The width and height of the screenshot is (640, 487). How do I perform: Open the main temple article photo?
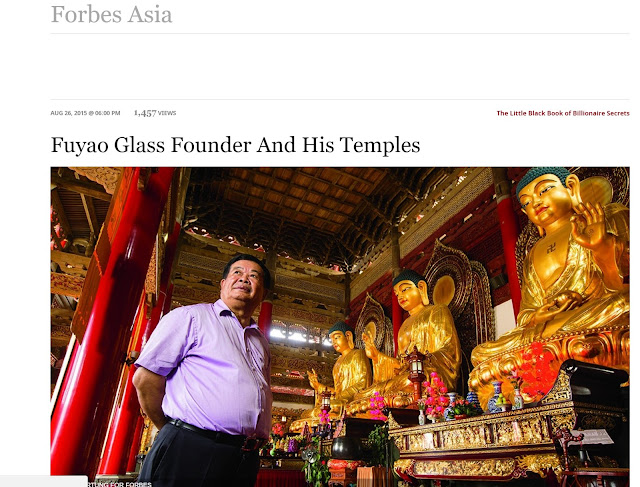[x=340, y=327]
